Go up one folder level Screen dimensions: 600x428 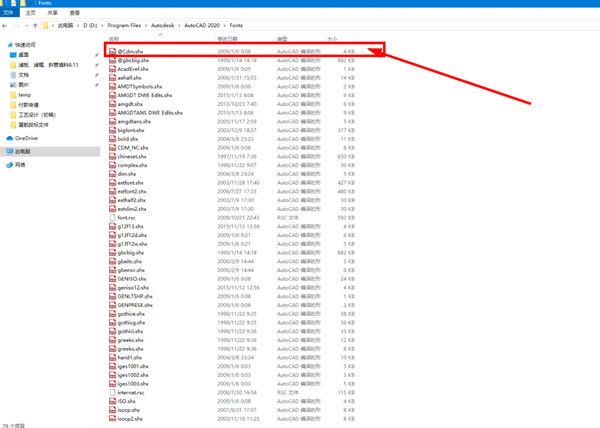(35, 26)
